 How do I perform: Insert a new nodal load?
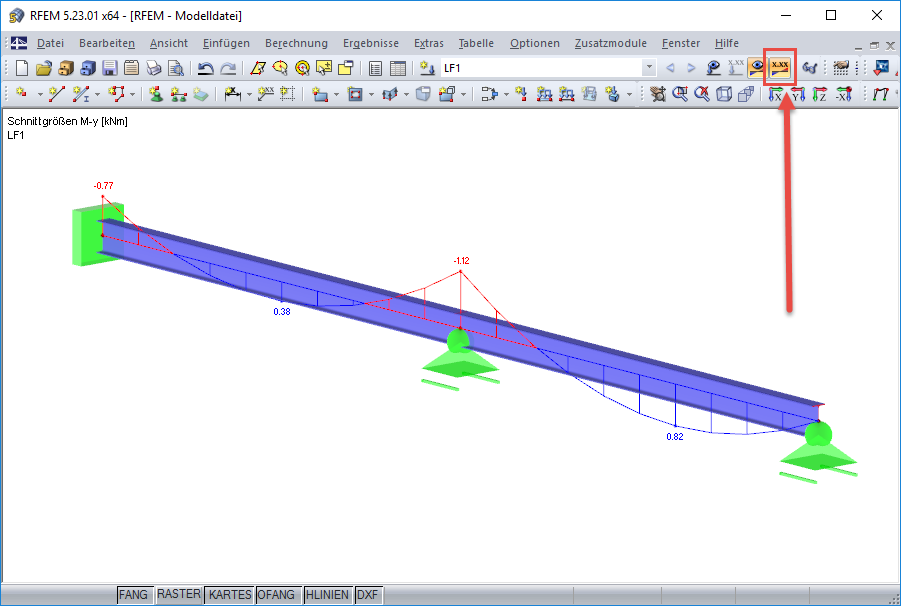[x=522, y=94]
